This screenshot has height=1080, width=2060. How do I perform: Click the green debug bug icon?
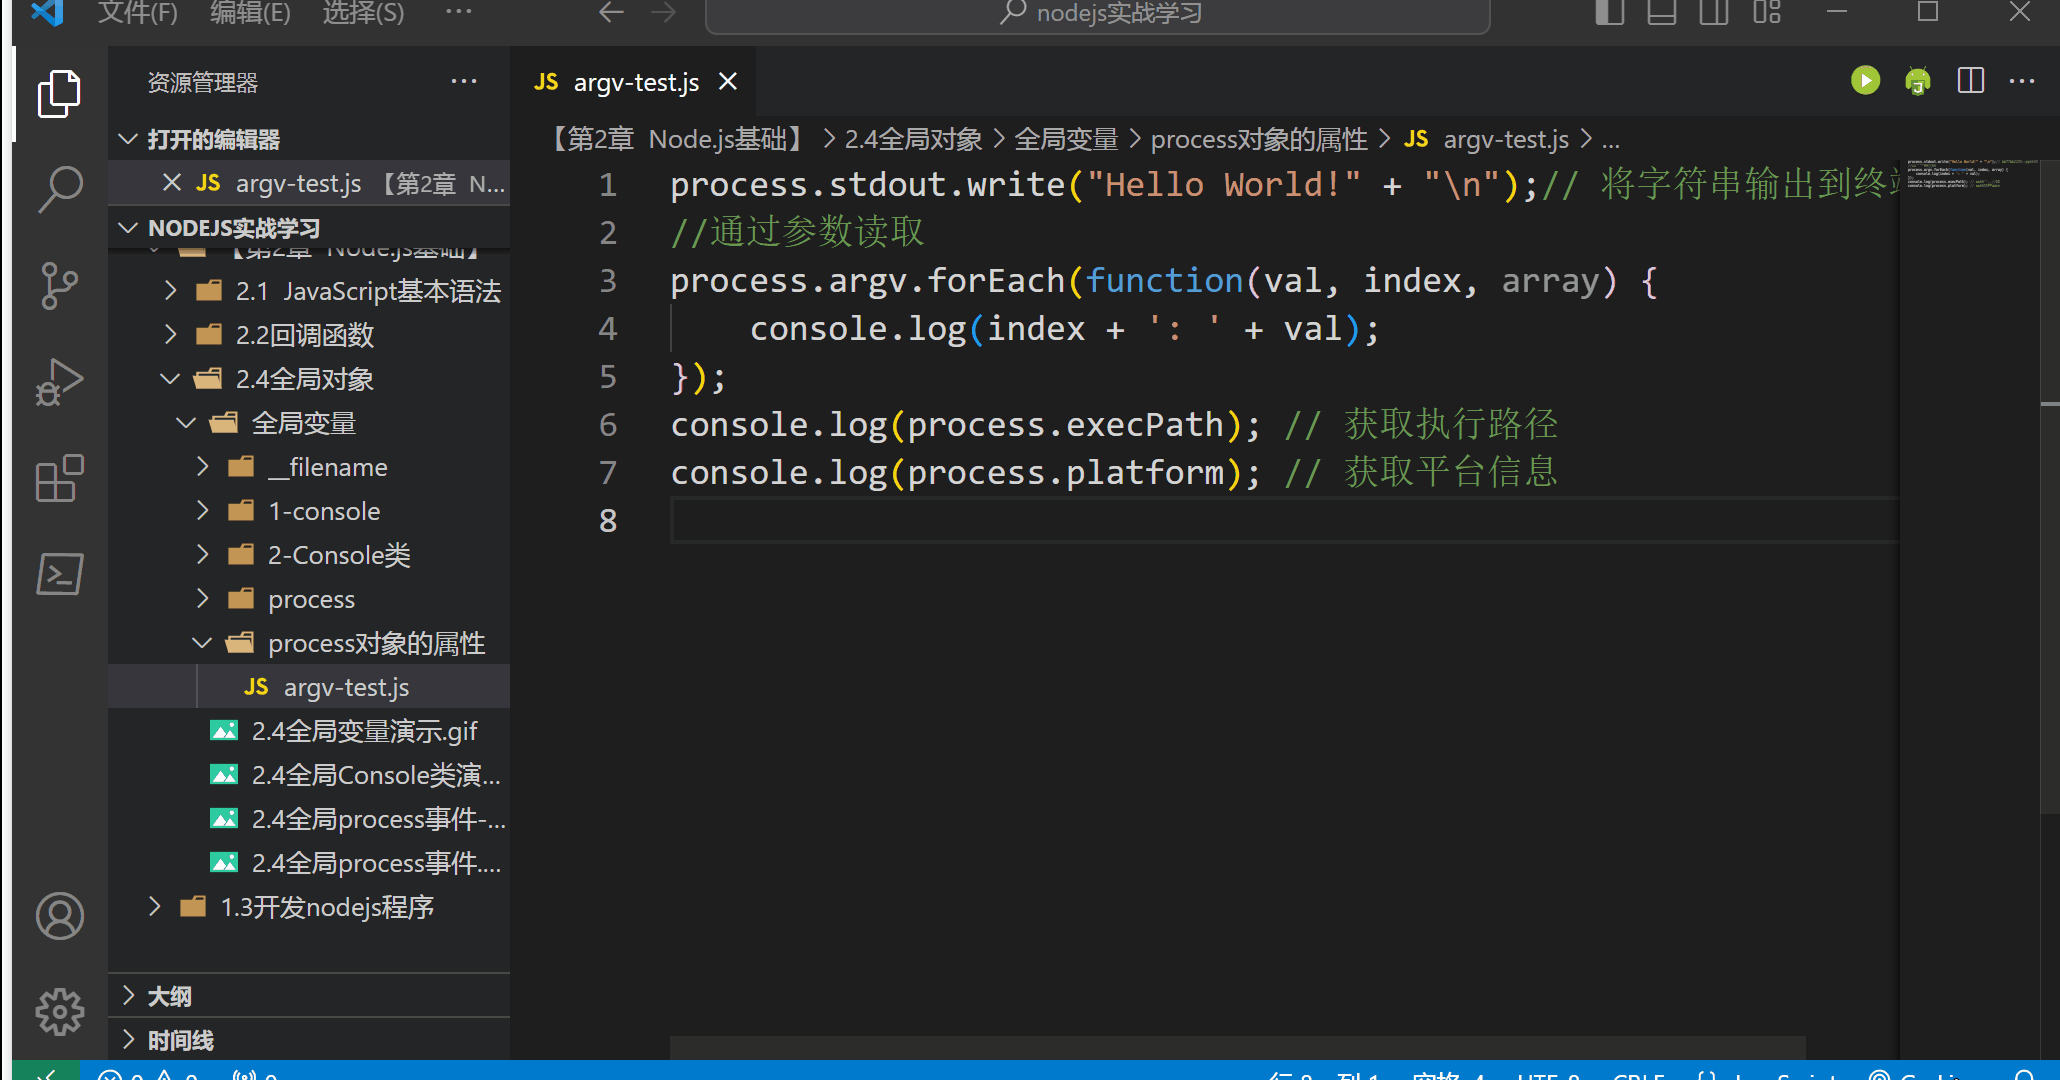1917,81
